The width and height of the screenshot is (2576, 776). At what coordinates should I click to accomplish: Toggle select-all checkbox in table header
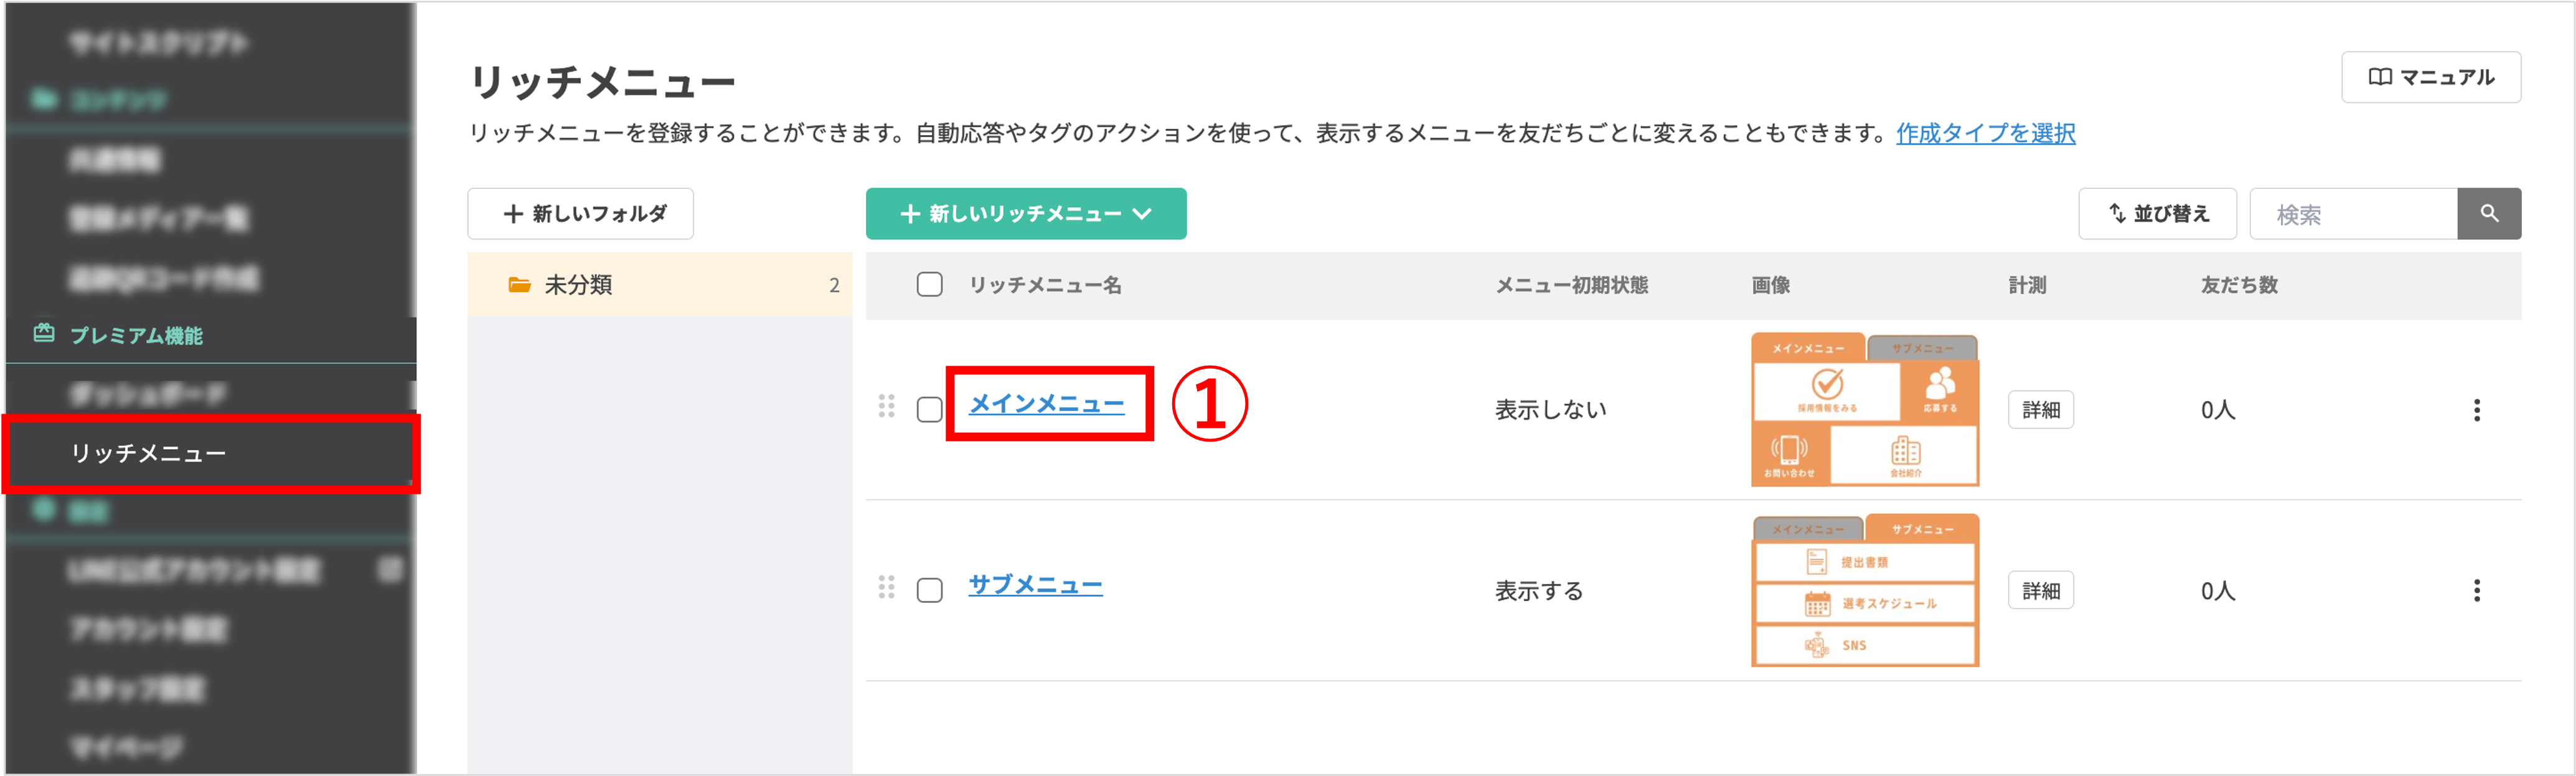[x=929, y=285]
